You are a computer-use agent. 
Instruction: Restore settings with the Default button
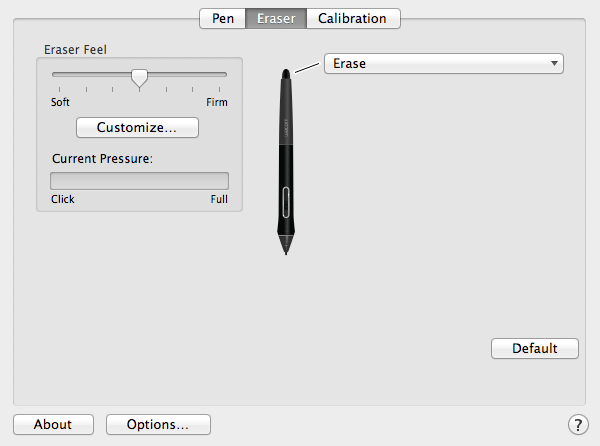point(535,348)
